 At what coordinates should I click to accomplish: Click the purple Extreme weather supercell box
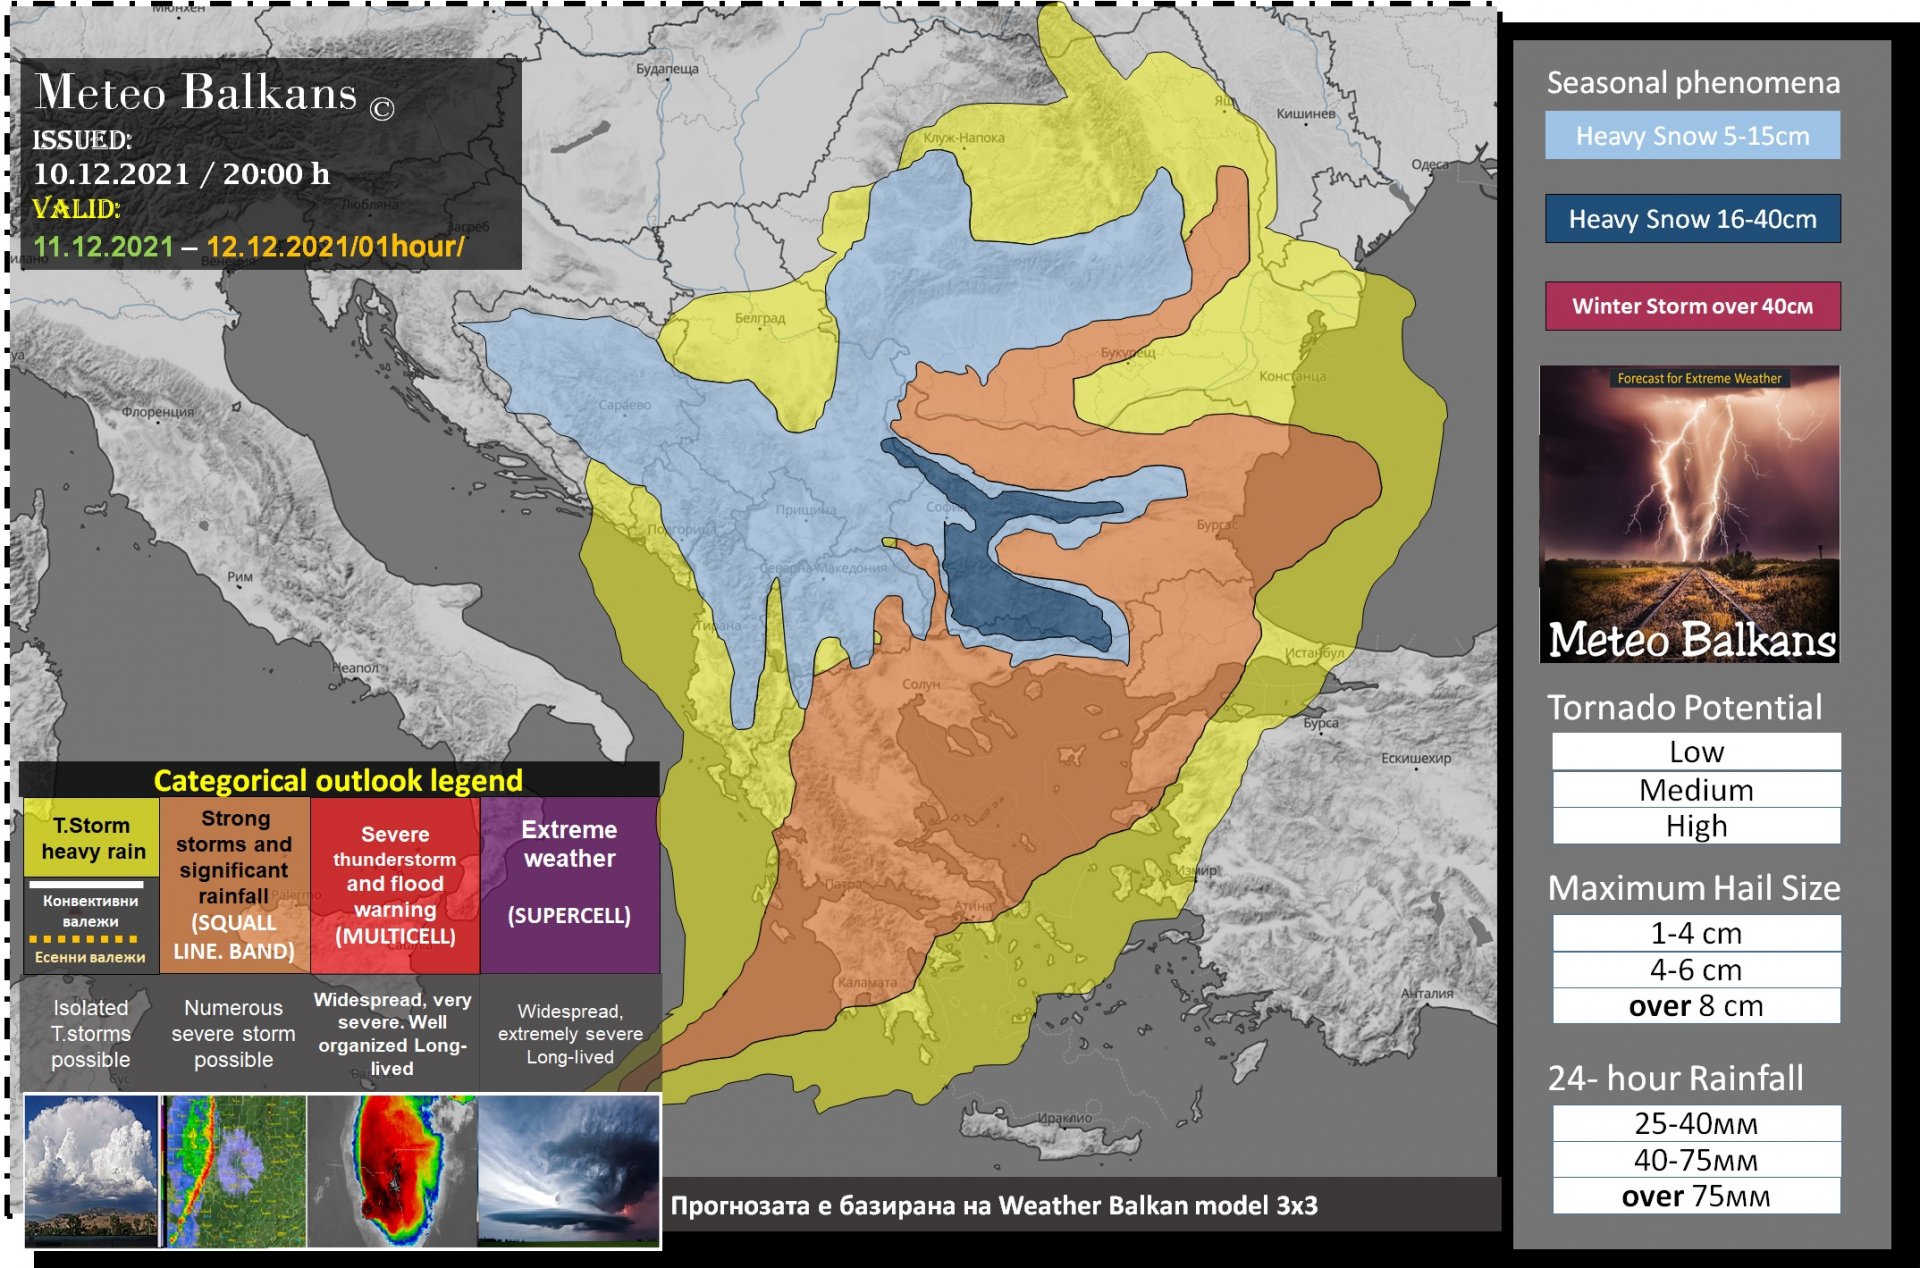[570, 885]
